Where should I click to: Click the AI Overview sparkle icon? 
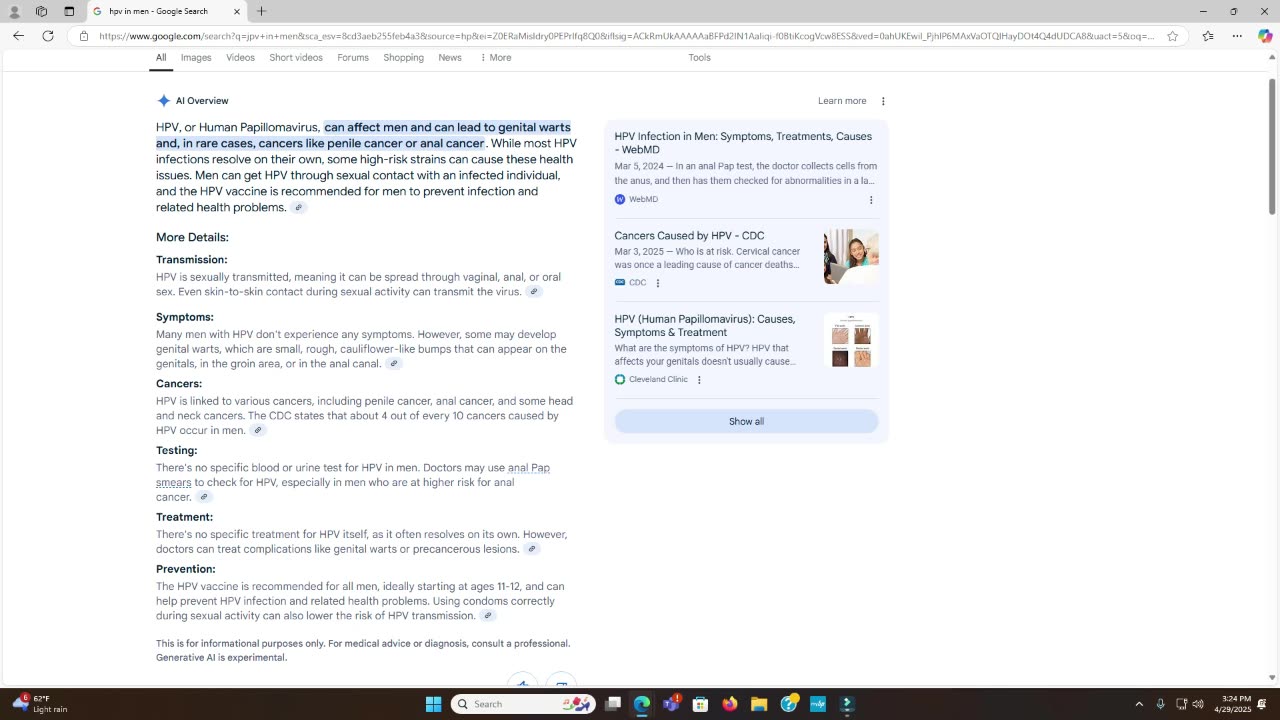164,101
